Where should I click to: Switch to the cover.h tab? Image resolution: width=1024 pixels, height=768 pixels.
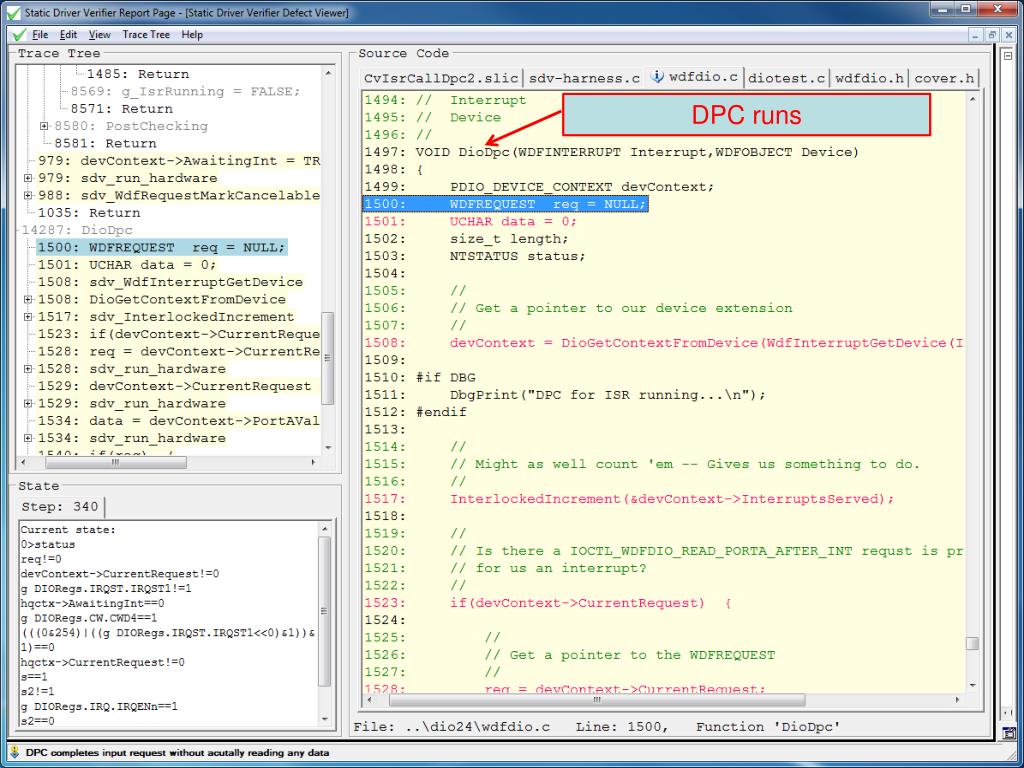(944, 78)
